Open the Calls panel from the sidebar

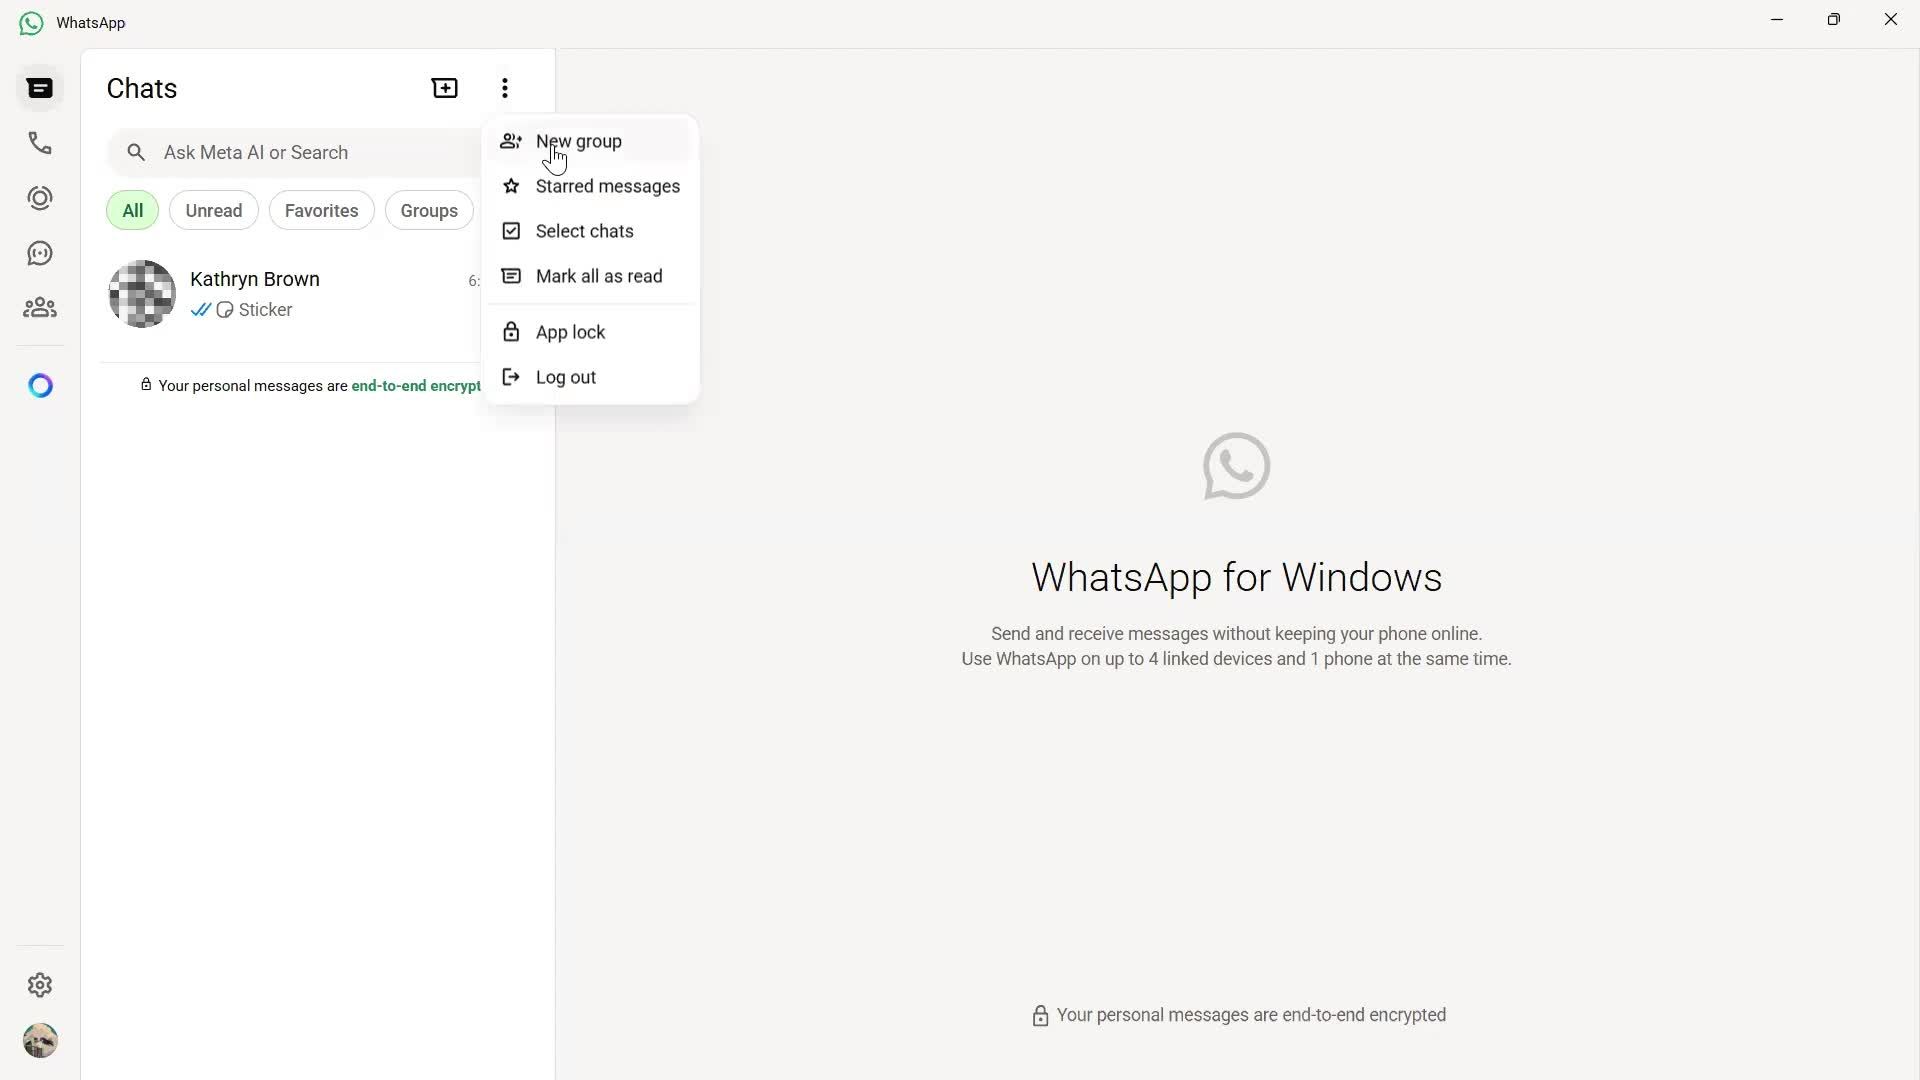pos(39,142)
